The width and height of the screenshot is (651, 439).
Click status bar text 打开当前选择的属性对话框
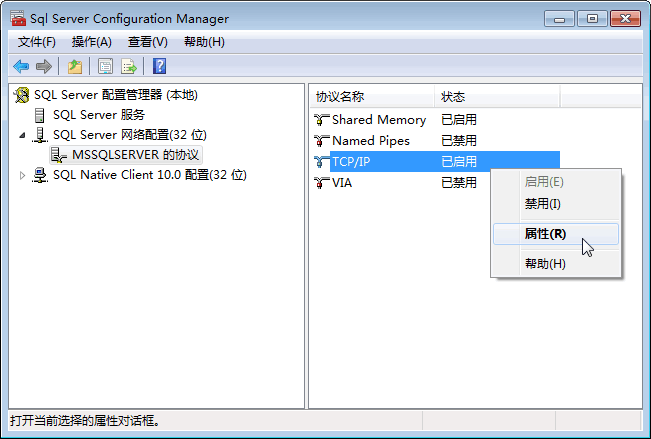point(85,421)
